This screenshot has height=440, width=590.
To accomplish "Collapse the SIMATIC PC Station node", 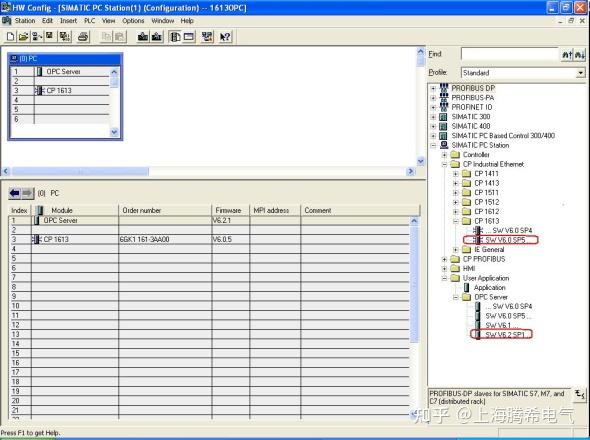I will (x=433, y=145).
